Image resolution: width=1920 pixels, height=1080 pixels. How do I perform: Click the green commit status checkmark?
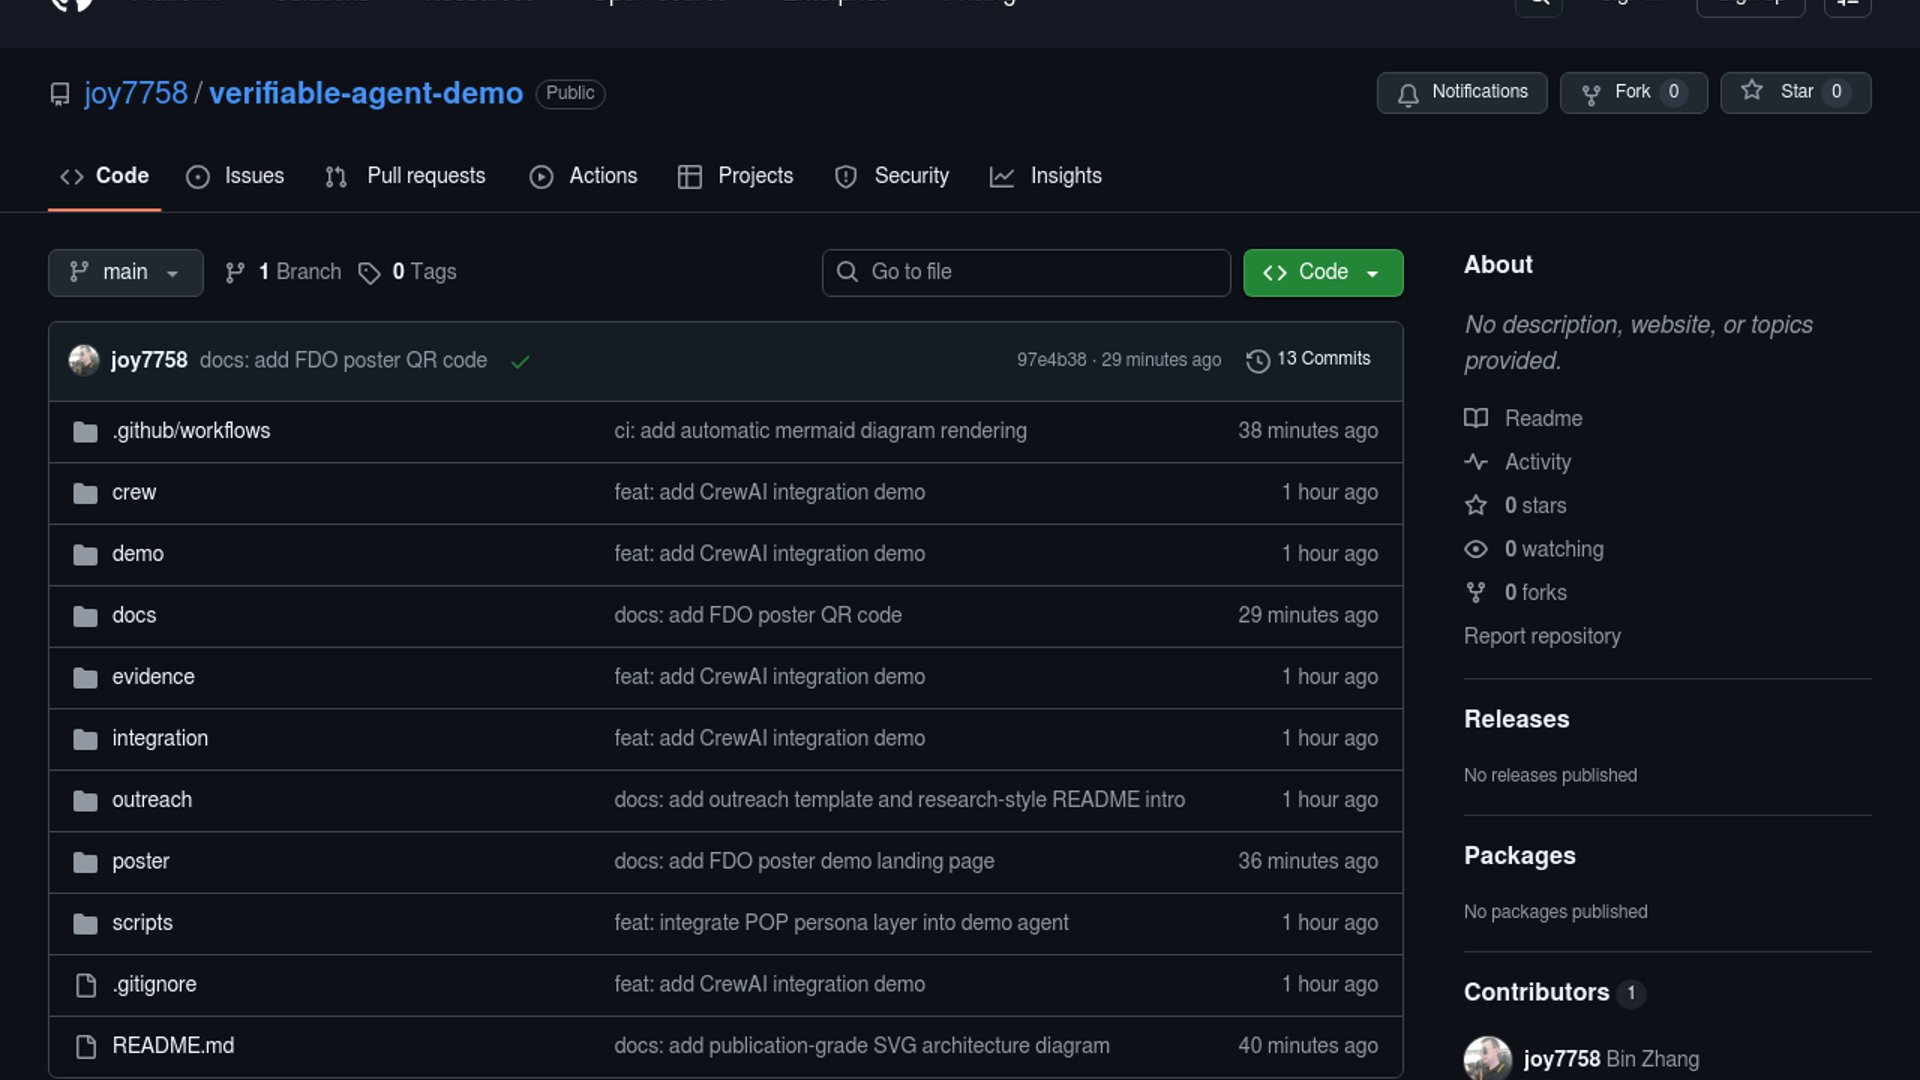click(x=520, y=362)
